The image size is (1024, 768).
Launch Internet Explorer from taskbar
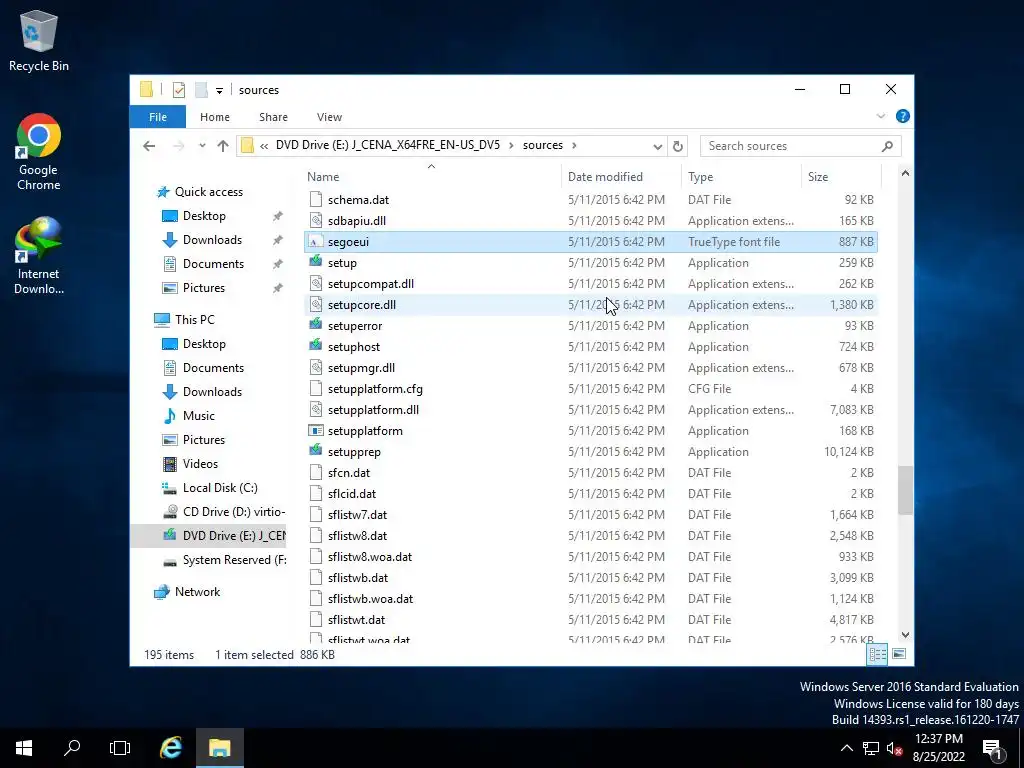(x=171, y=748)
